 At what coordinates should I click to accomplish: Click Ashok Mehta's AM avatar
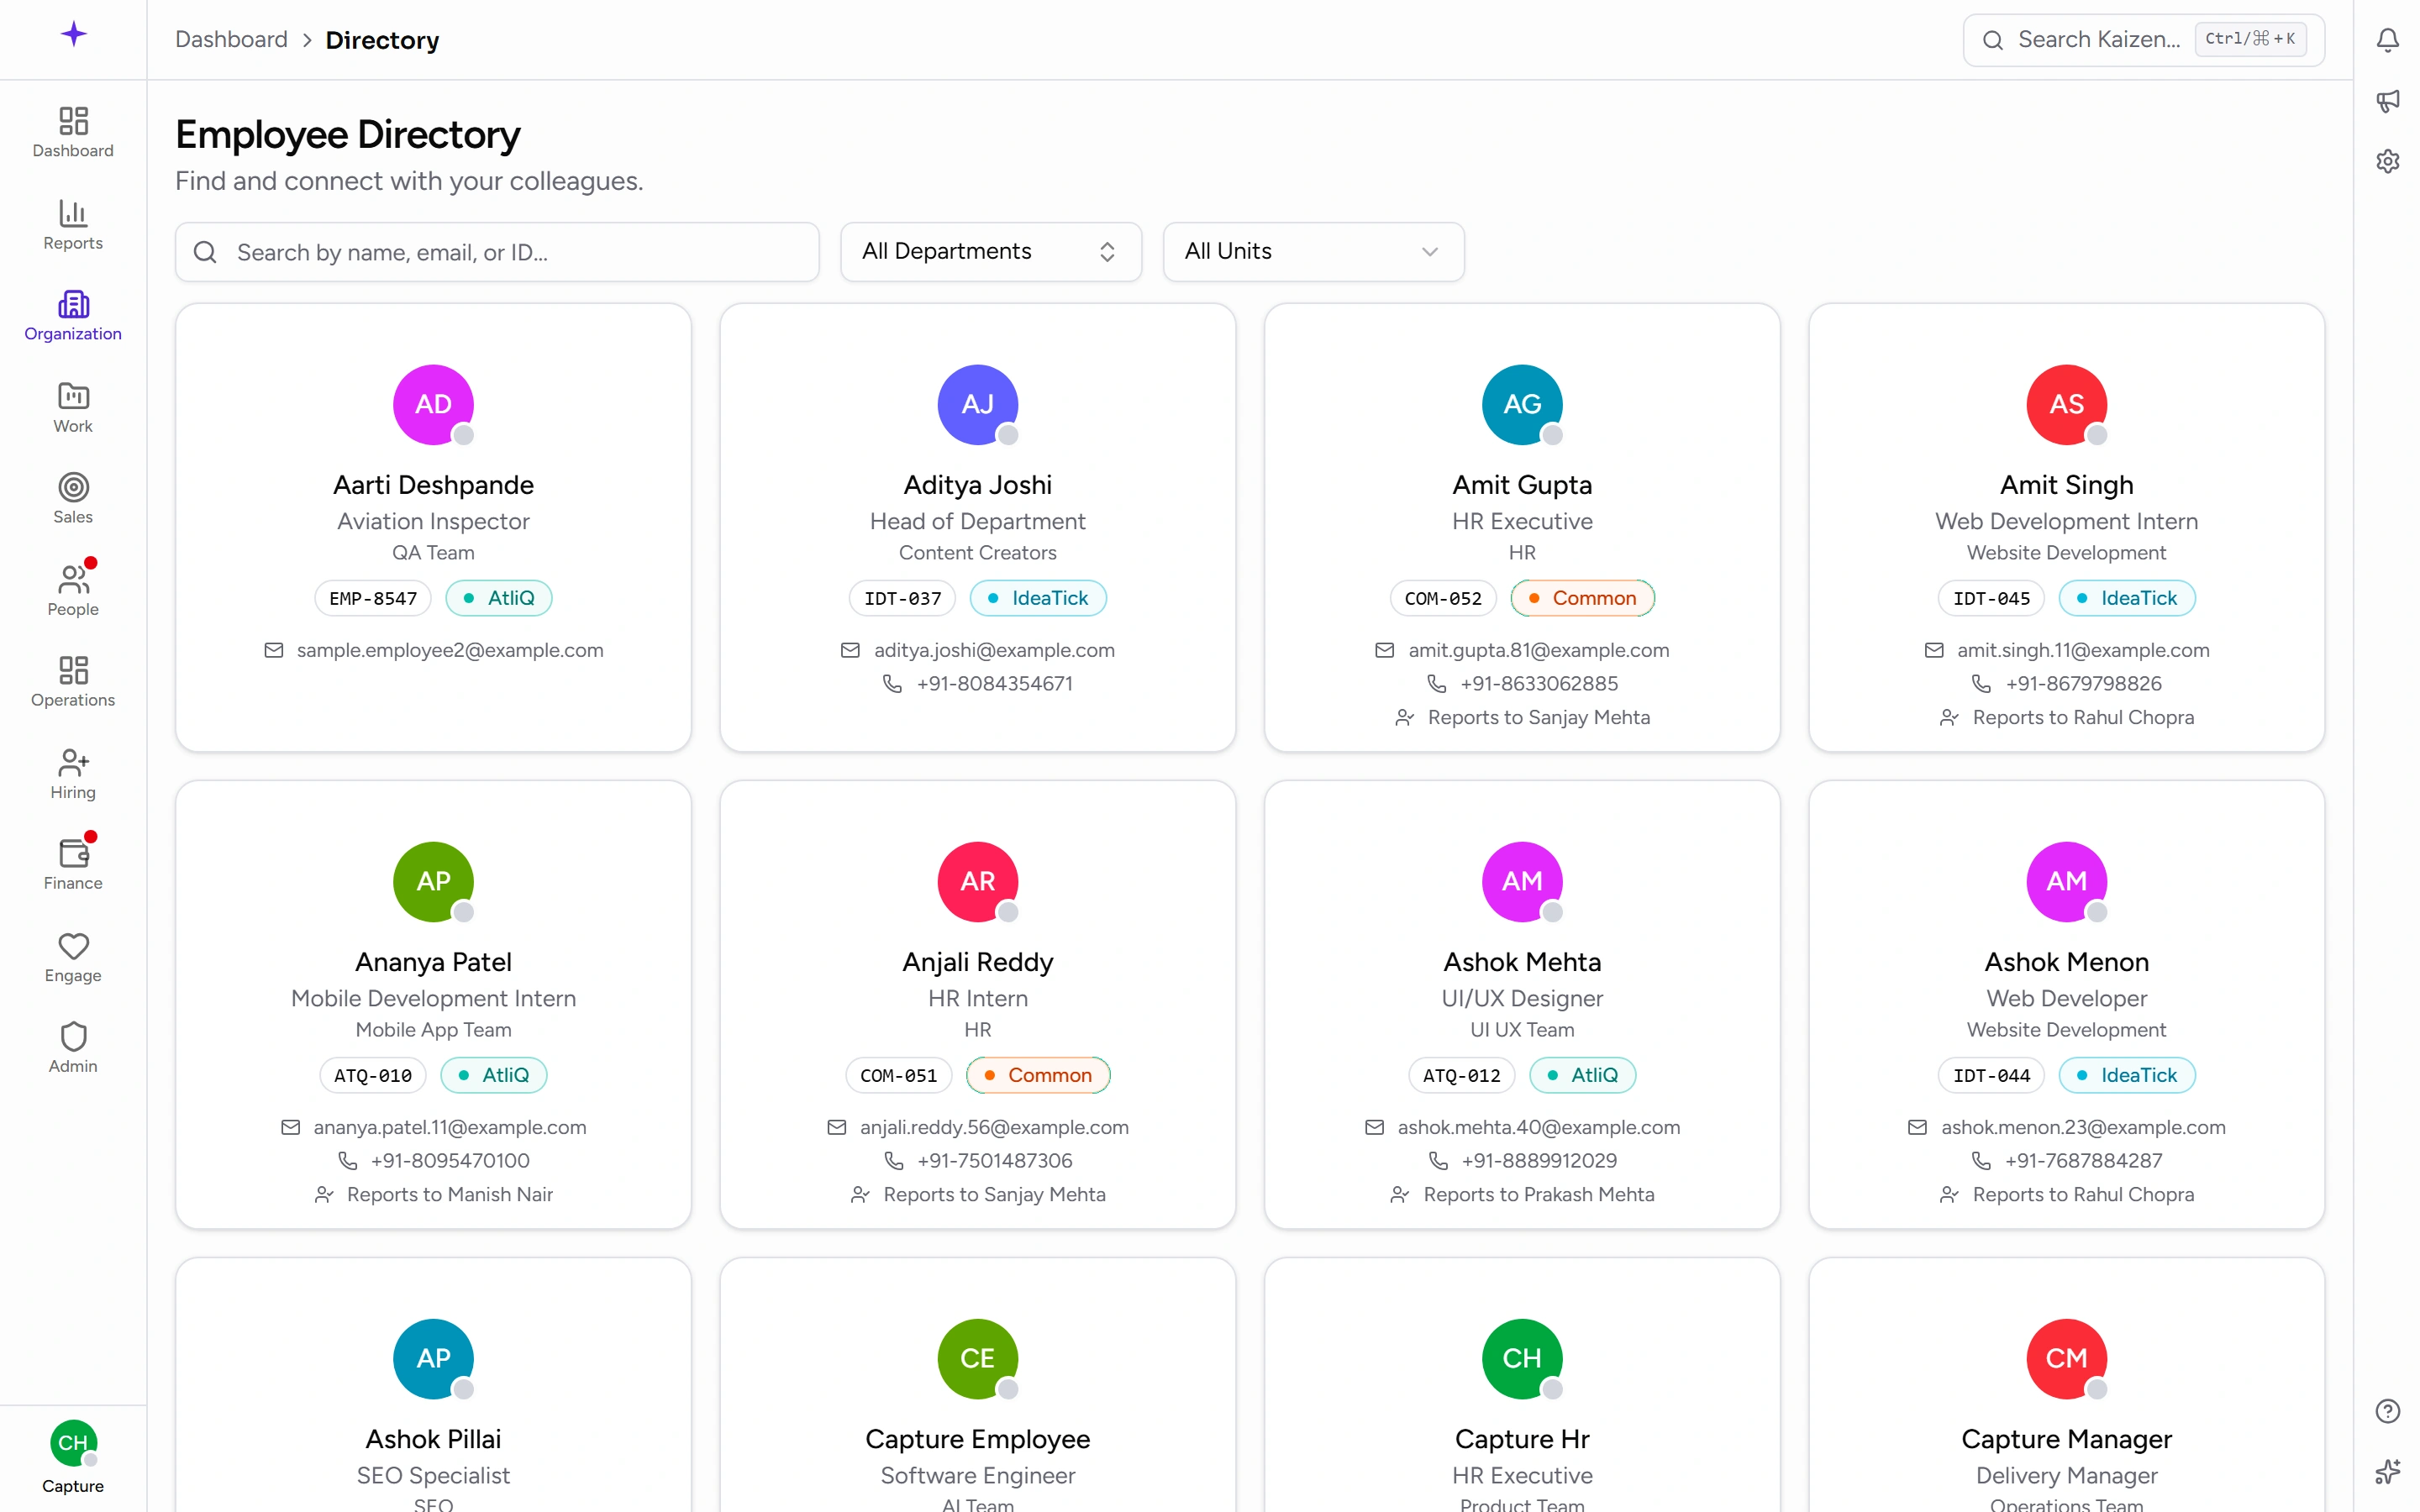[1522, 881]
